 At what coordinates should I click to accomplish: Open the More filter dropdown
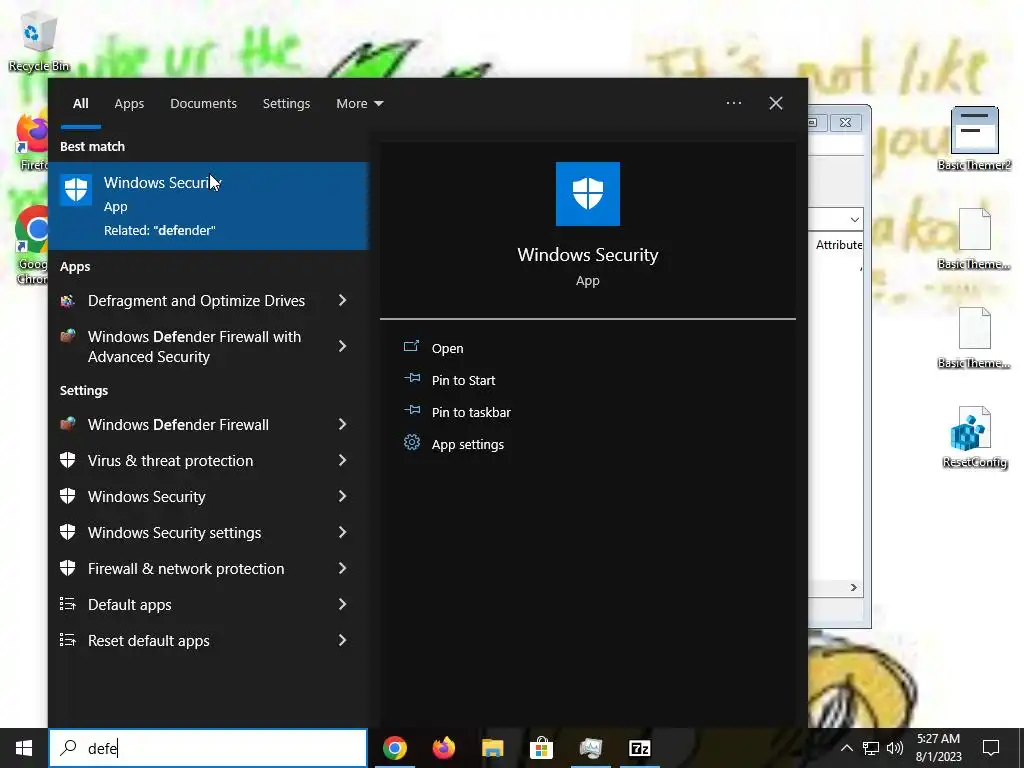tap(360, 103)
